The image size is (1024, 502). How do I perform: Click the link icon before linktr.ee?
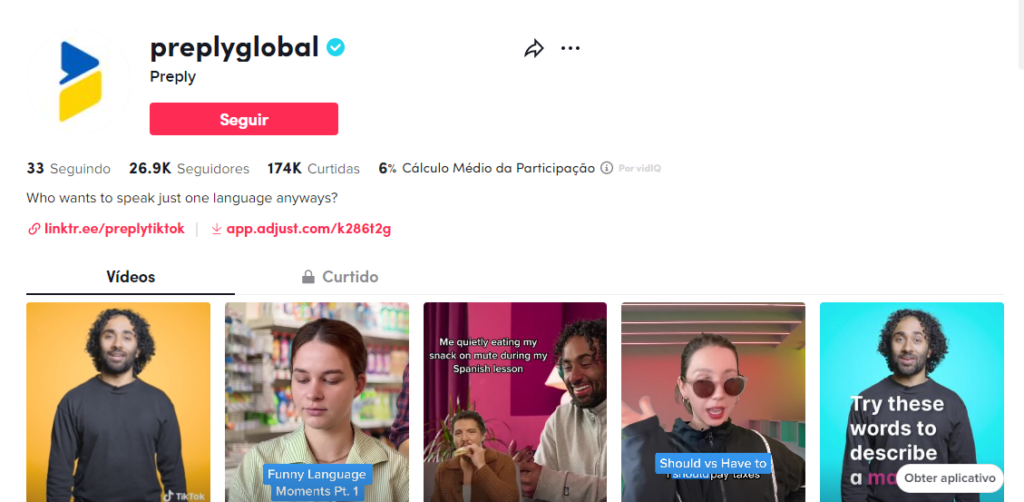(x=34, y=229)
